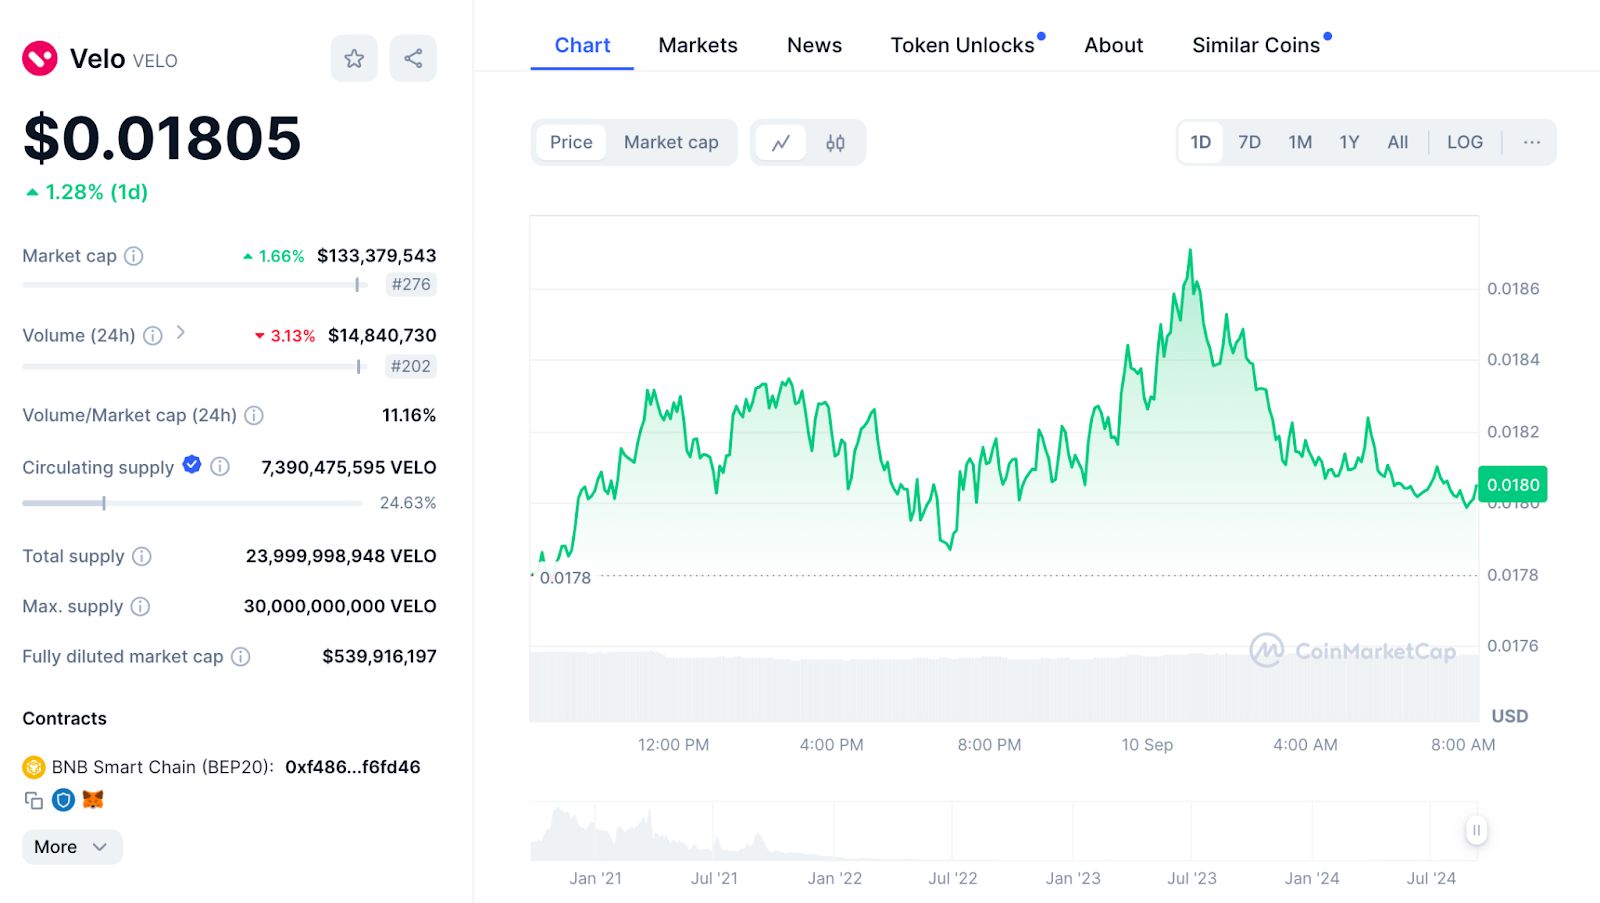
Task: Copy the BNB contract address icon
Action: point(34,800)
